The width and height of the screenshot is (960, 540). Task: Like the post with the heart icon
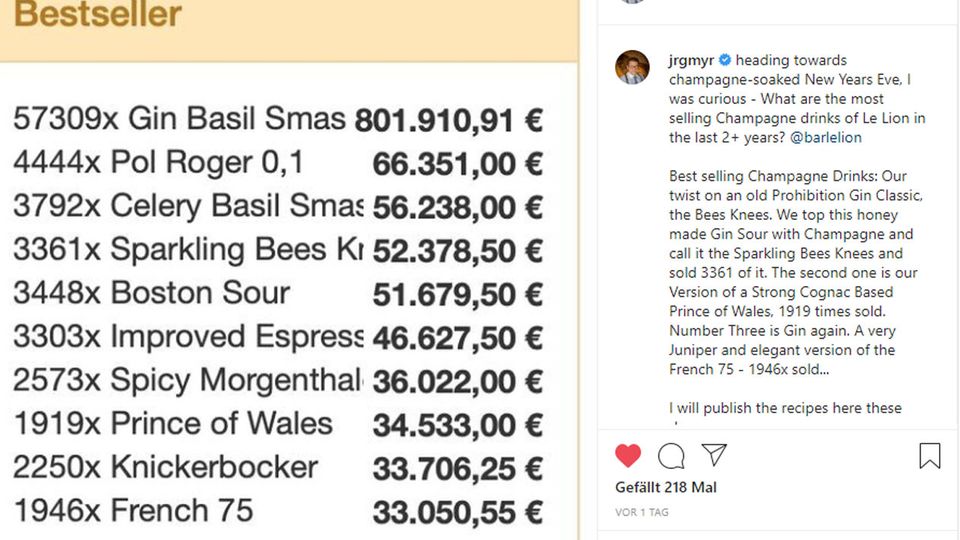pyautogui.click(x=628, y=456)
